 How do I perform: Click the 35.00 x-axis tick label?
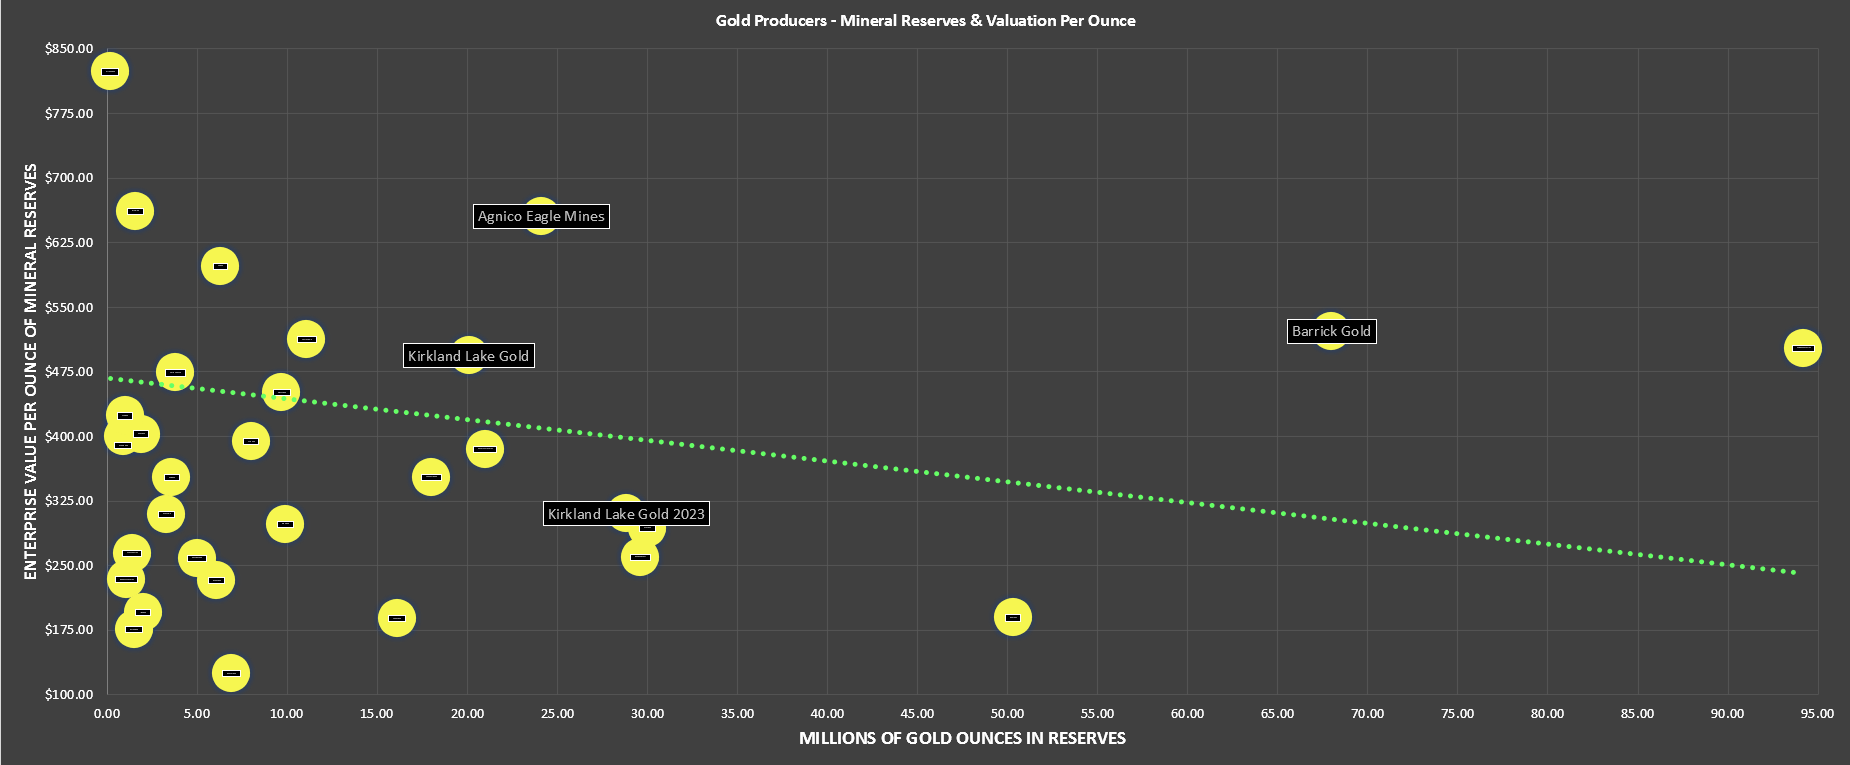tap(737, 714)
